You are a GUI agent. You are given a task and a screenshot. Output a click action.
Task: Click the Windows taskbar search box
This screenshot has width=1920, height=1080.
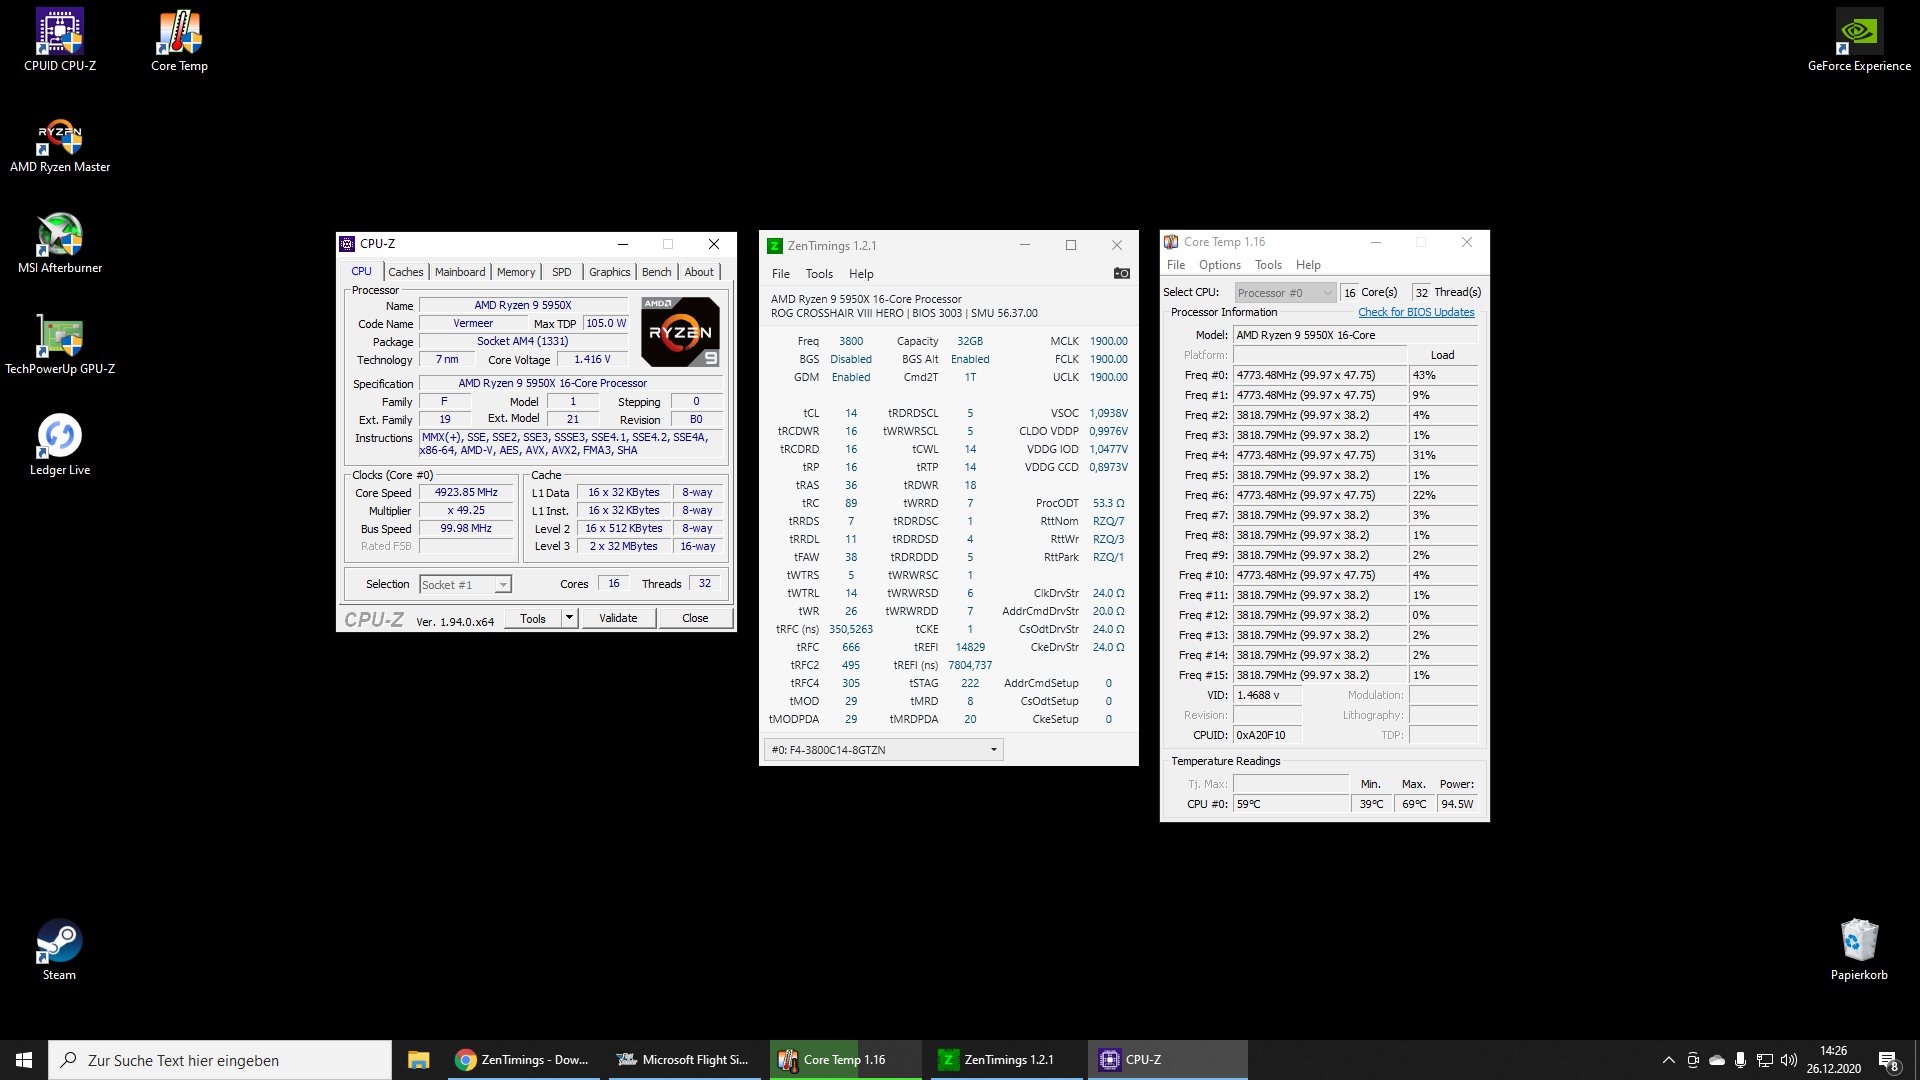point(220,1060)
